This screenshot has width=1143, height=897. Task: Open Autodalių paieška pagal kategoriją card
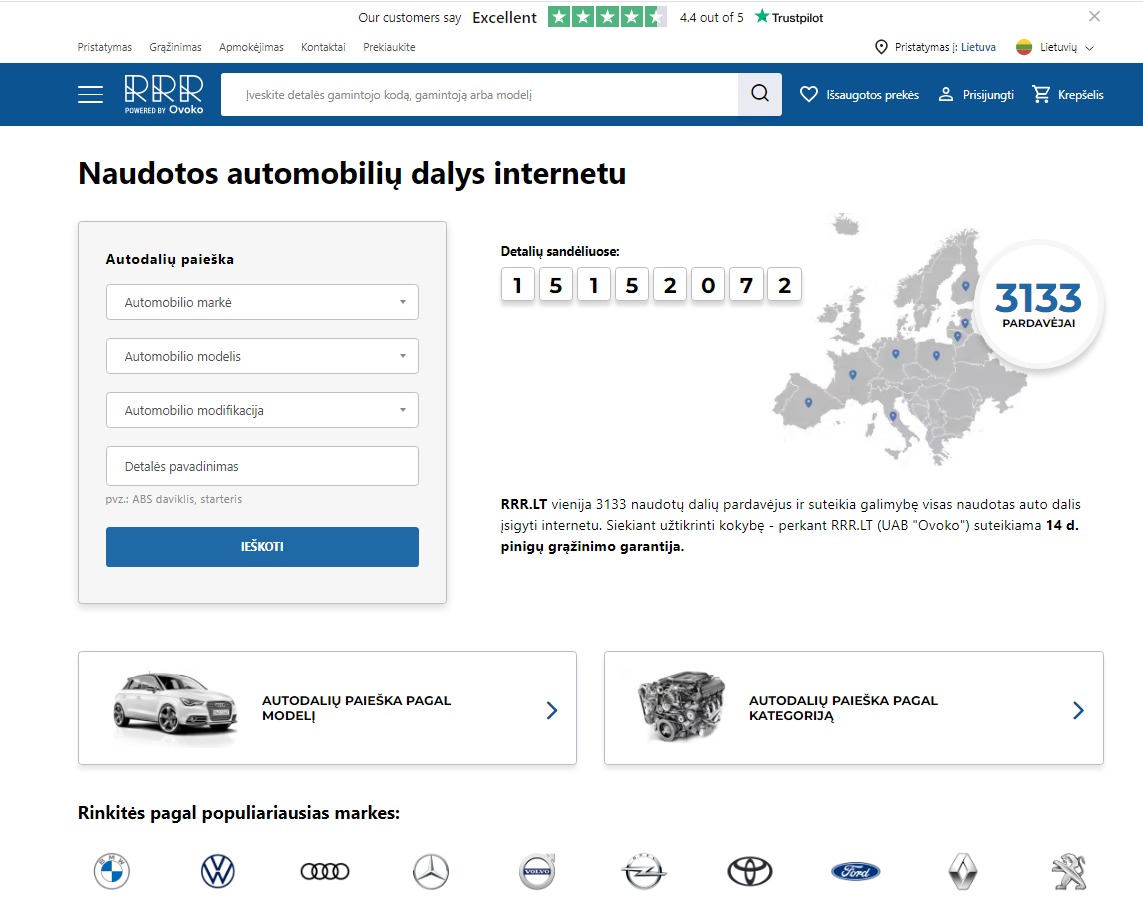click(854, 708)
